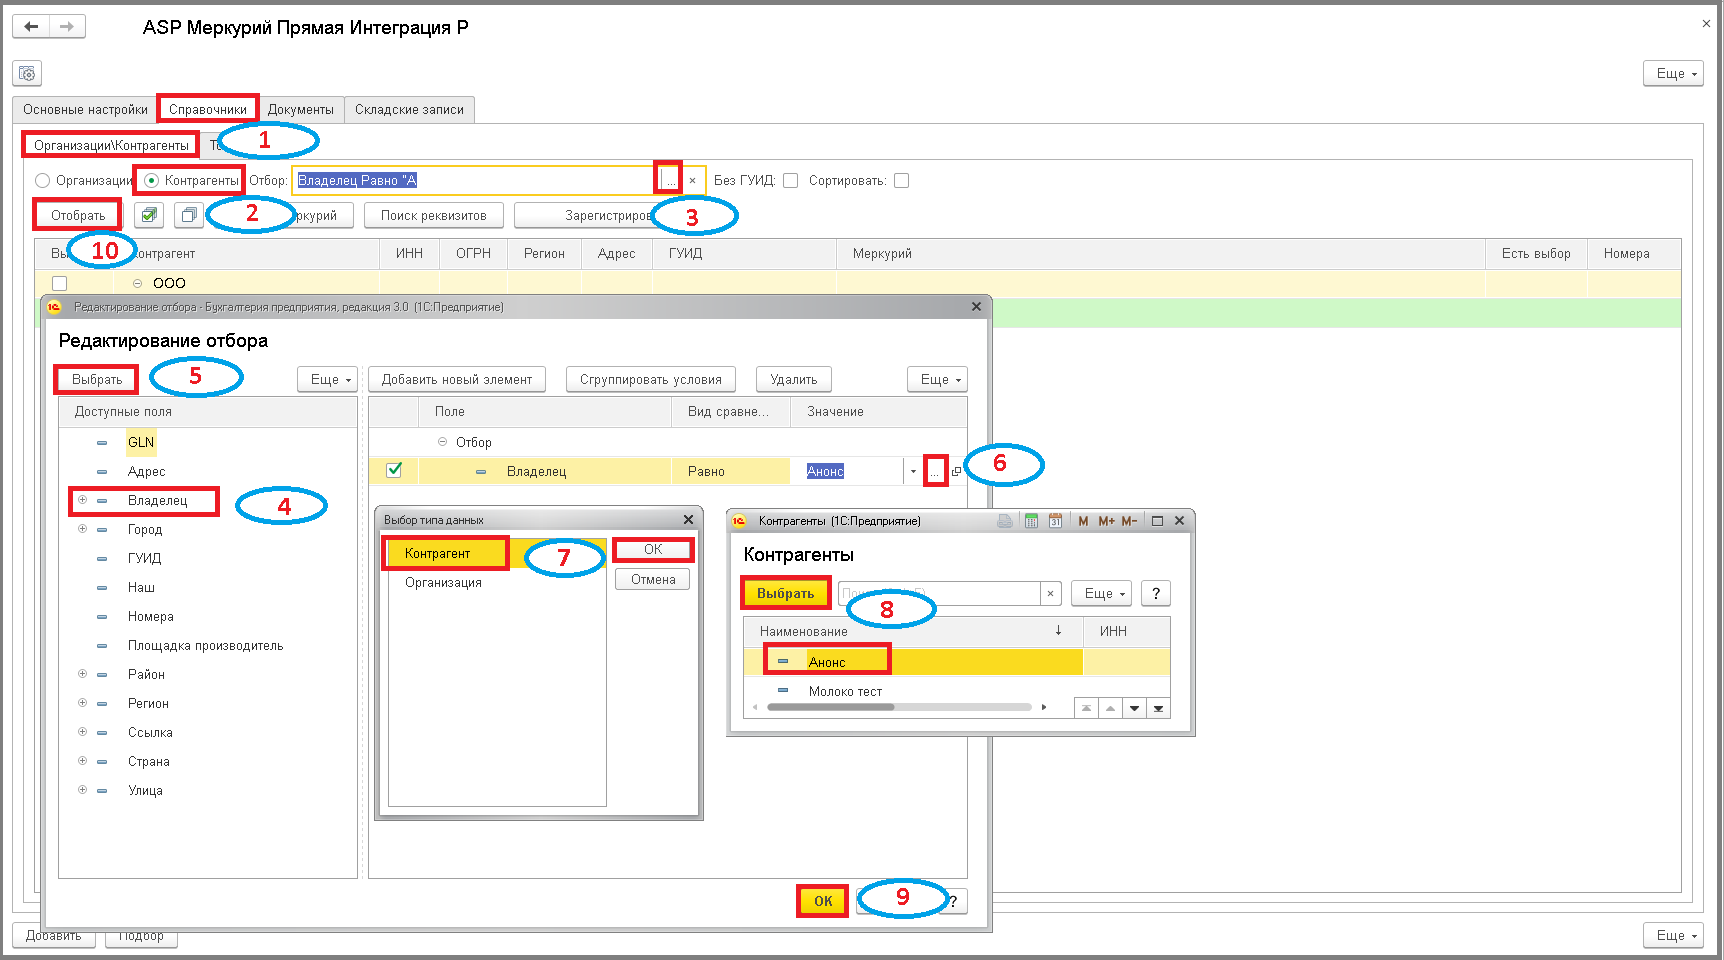The image size is (1724, 960).
Task: Click Выбрать above Доступные поля
Action: pyautogui.click(x=97, y=379)
